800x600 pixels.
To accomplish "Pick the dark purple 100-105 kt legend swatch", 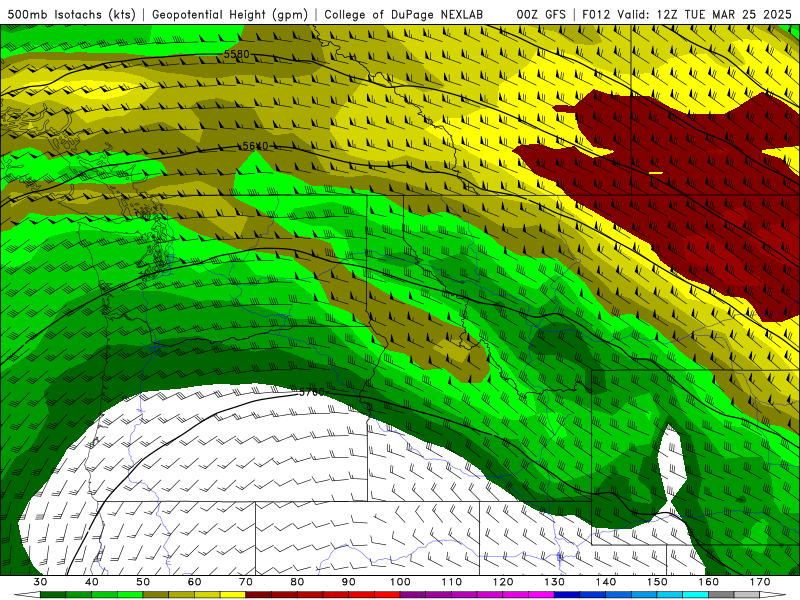I will tap(412, 594).
